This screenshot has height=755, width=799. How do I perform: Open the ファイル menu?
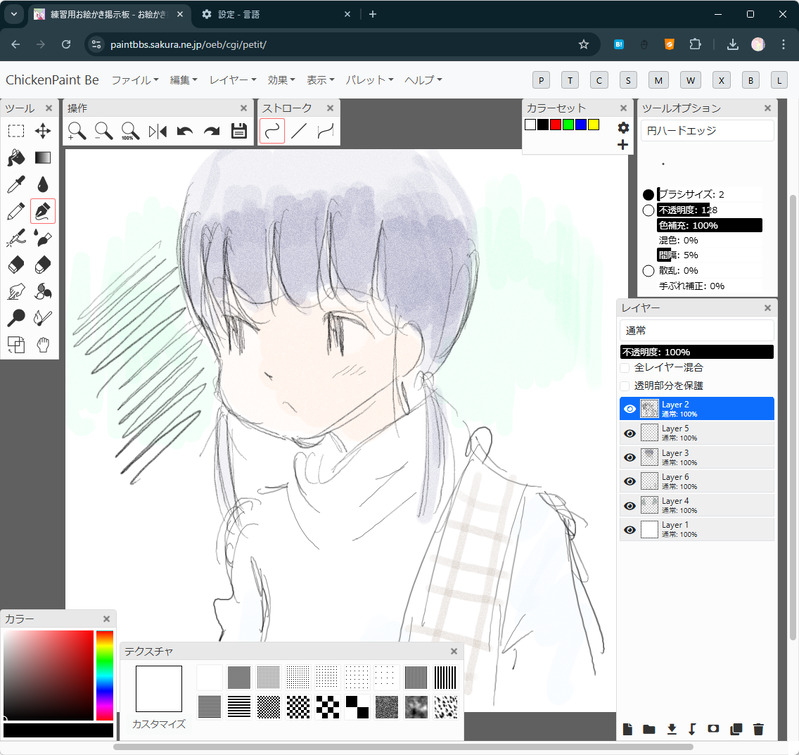tap(135, 80)
